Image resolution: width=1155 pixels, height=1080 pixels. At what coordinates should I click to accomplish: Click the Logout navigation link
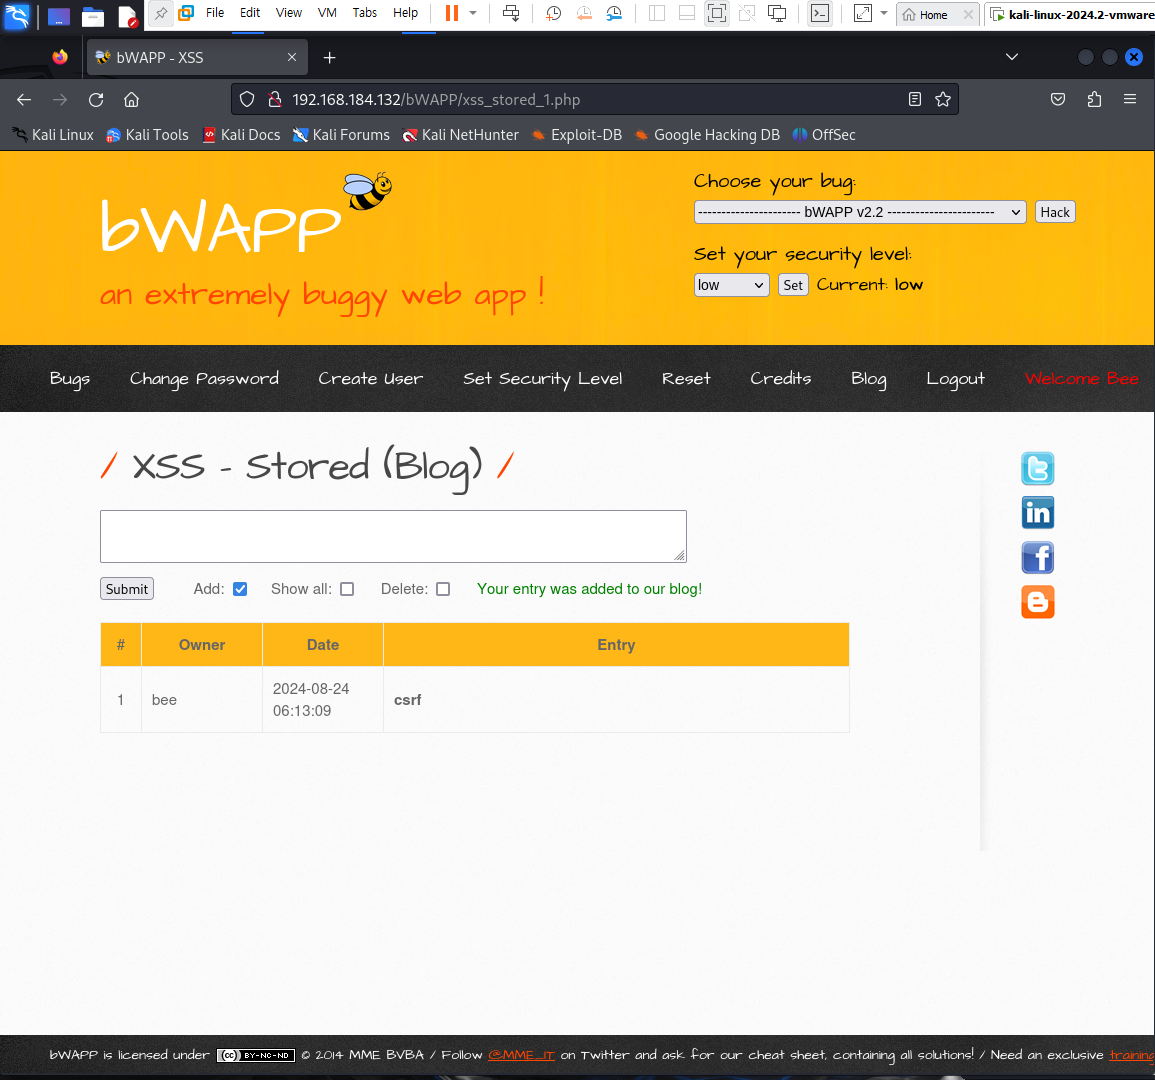click(955, 379)
